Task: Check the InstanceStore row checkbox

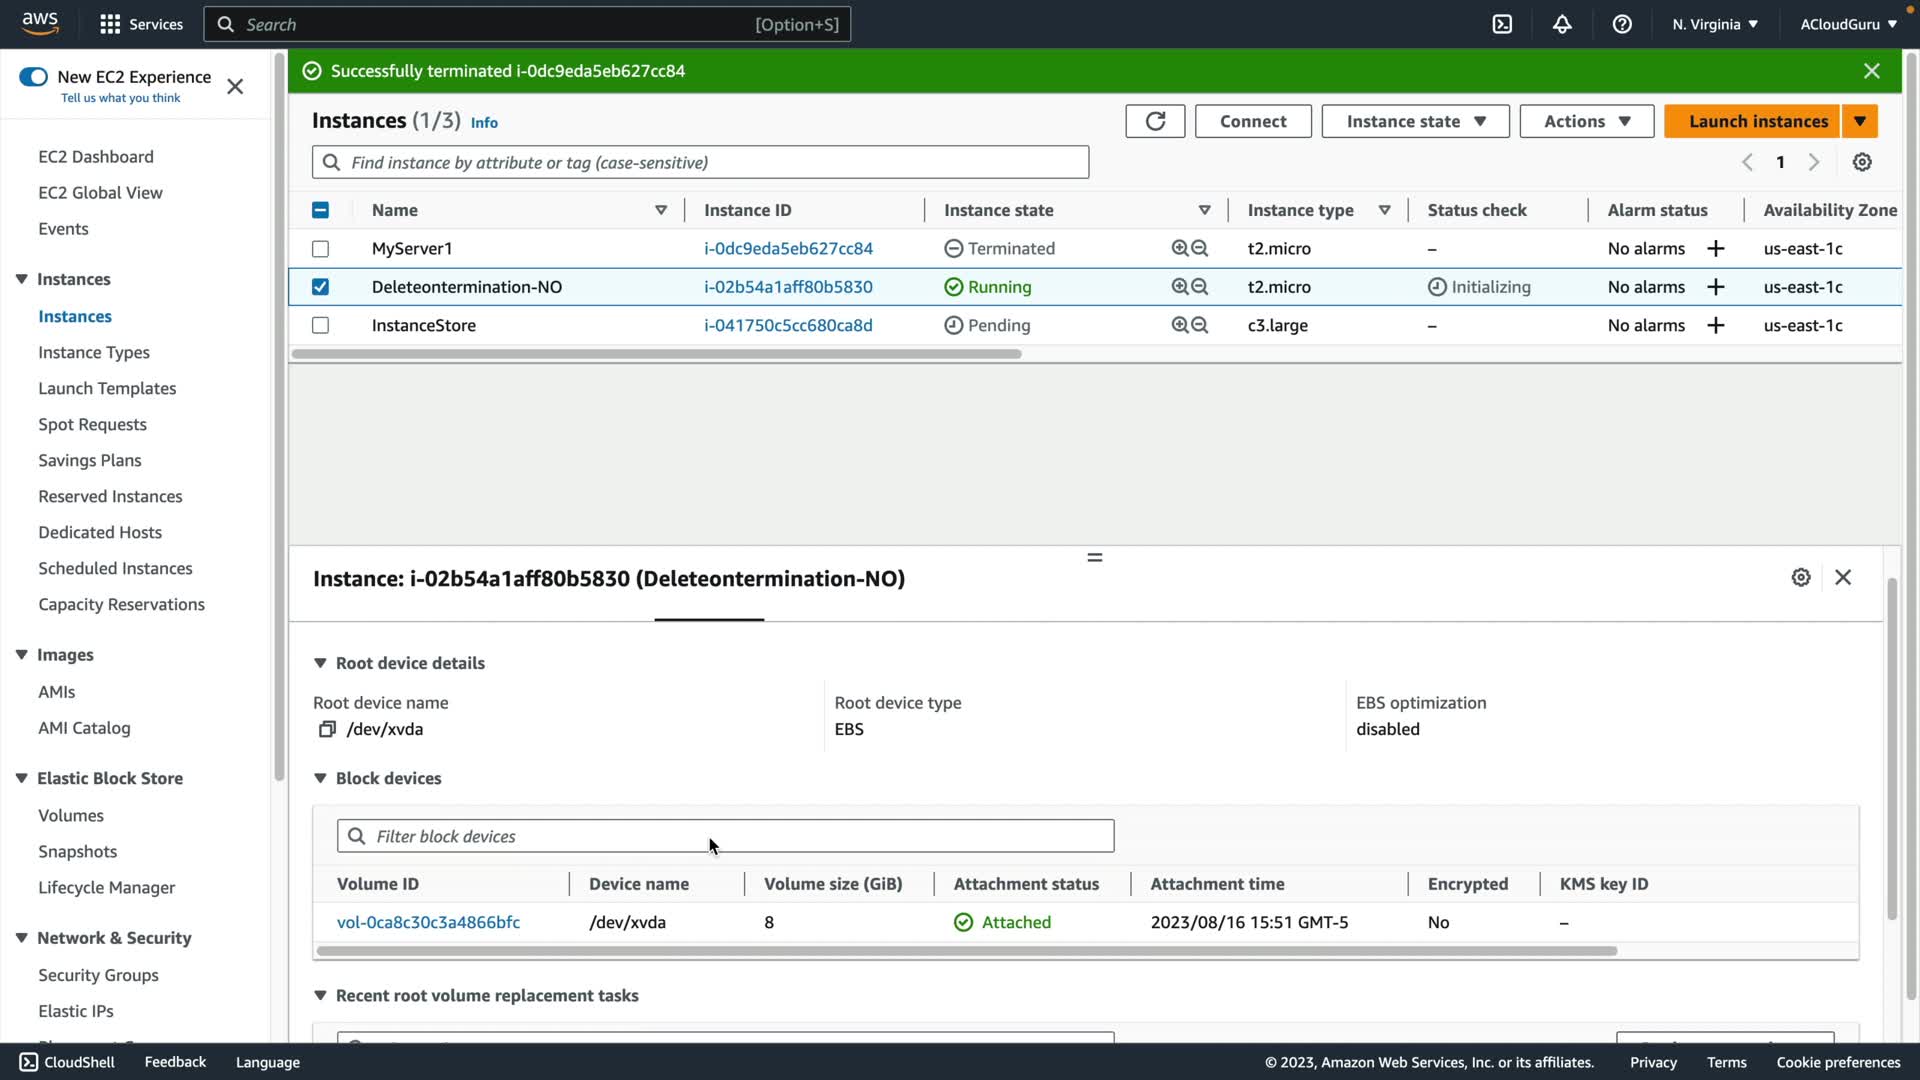Action: (x=320, y=325)
